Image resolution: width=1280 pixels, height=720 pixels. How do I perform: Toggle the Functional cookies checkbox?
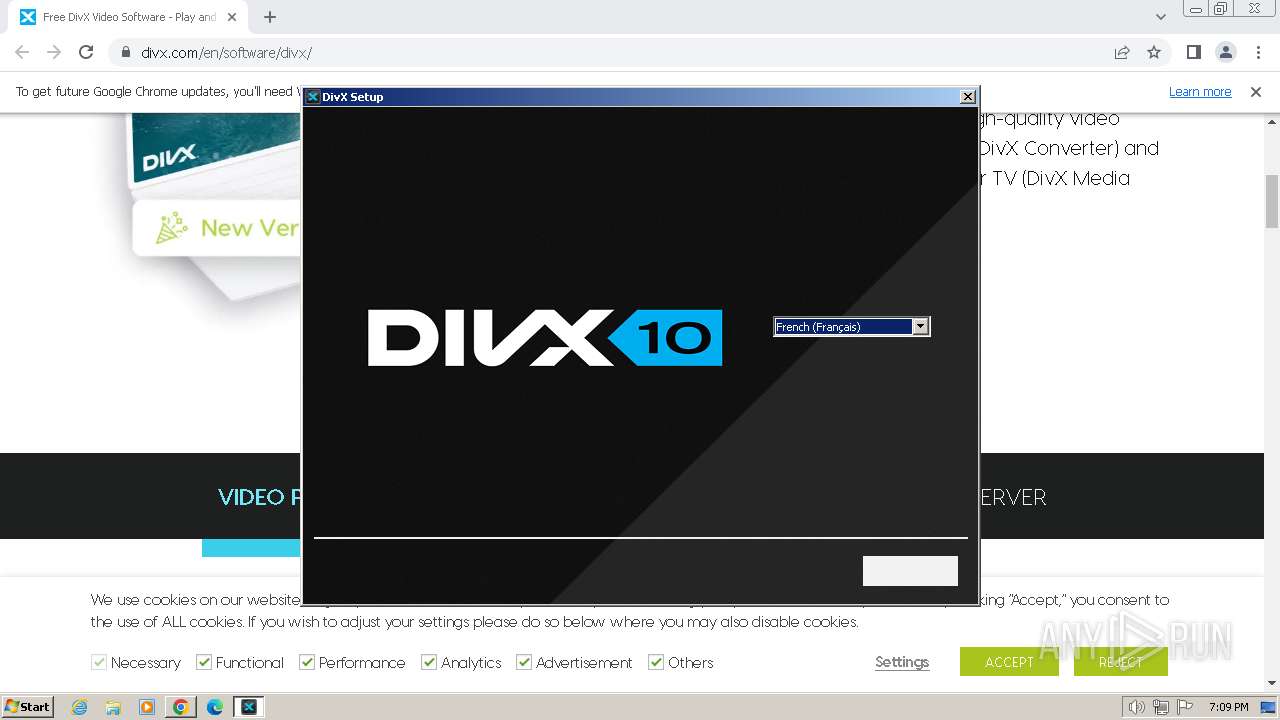[204, 662]
